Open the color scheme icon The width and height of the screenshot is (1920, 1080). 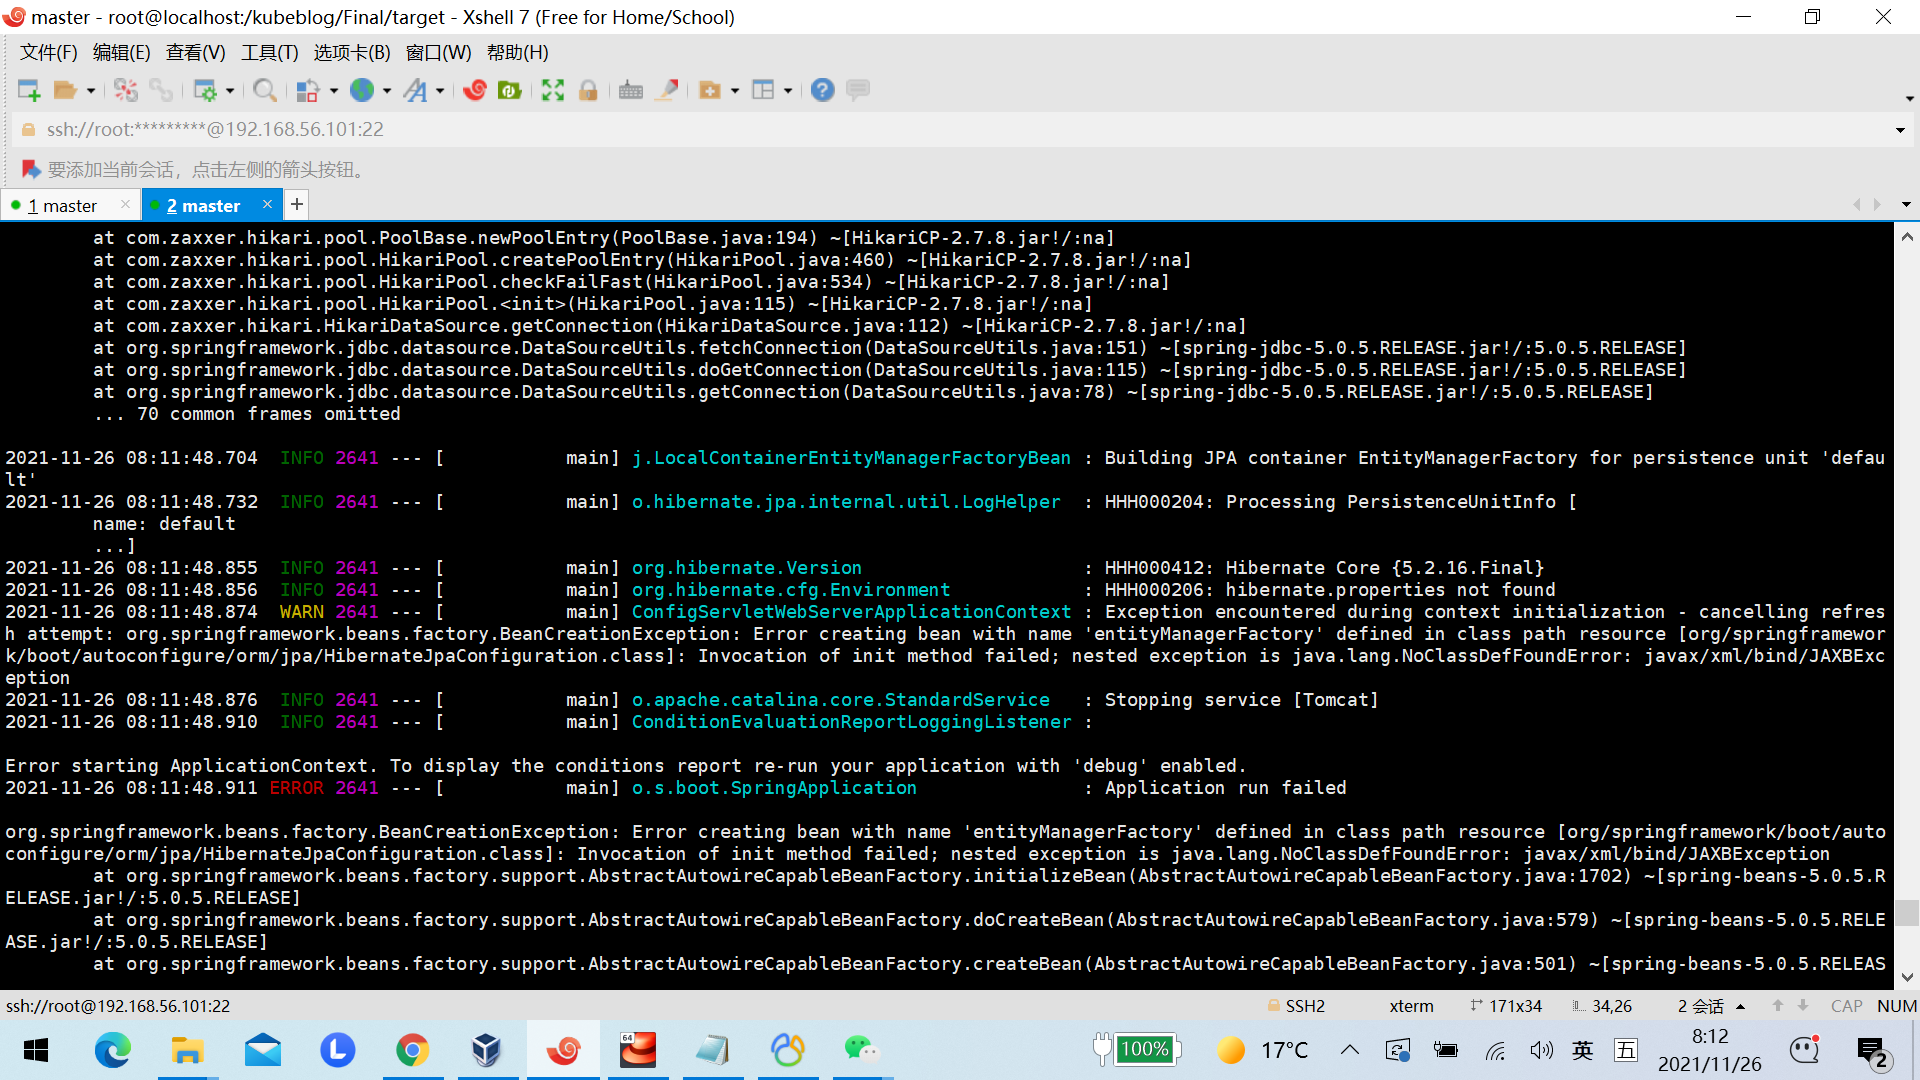click(x=308, y=90)
